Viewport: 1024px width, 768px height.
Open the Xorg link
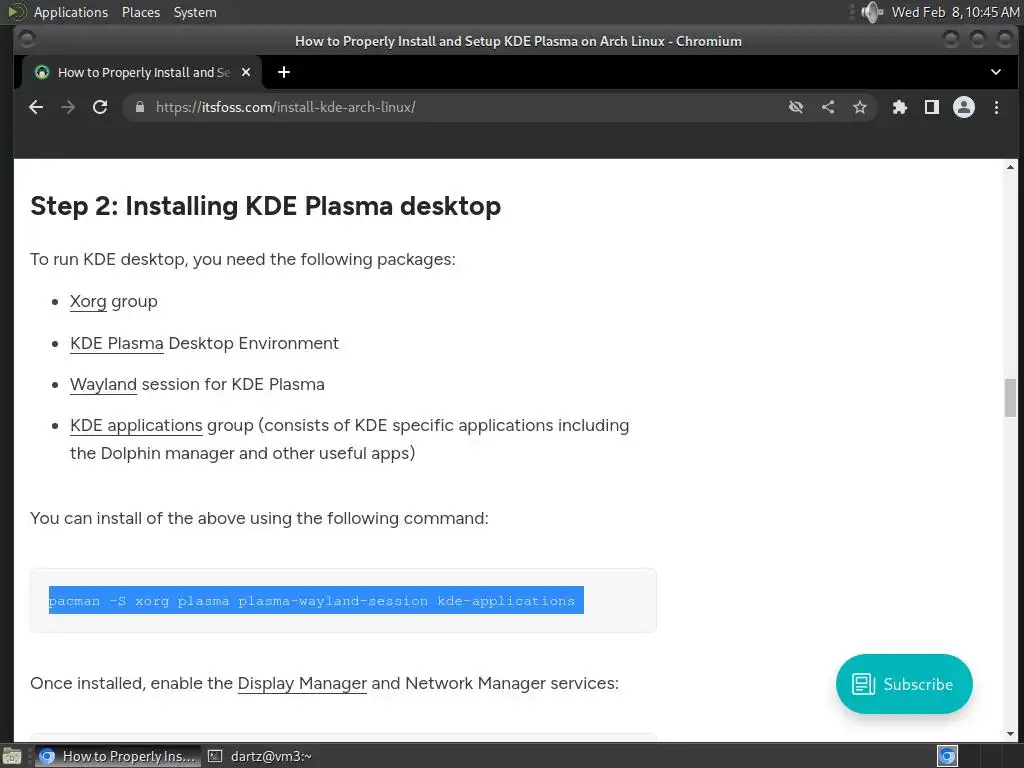point(88,302)
